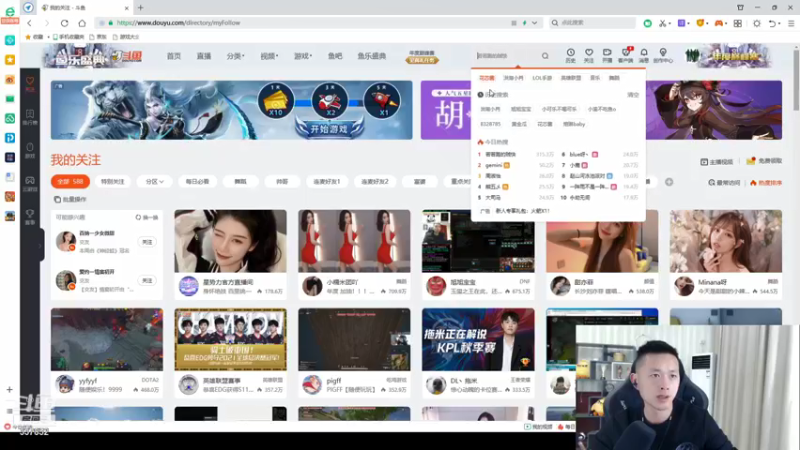Screen dimensions: 800x450
Task: Open a new browser tab
Action: (x=140, y=8)
